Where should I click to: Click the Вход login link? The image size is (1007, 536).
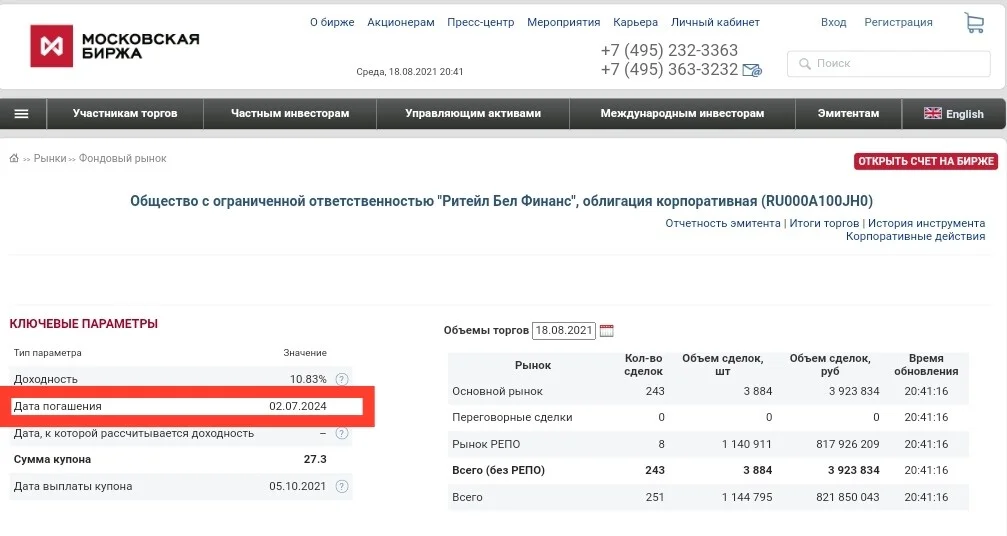[x=833, y=22]
